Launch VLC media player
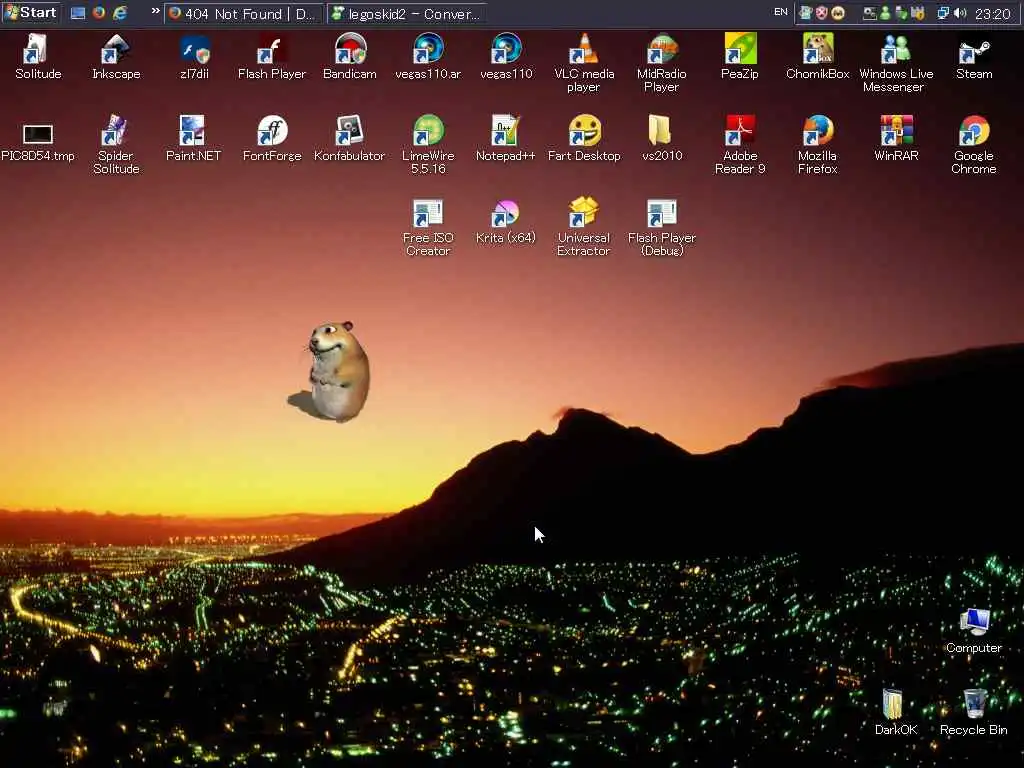Screen dimensions: 1024x768 tap(584, 63)
